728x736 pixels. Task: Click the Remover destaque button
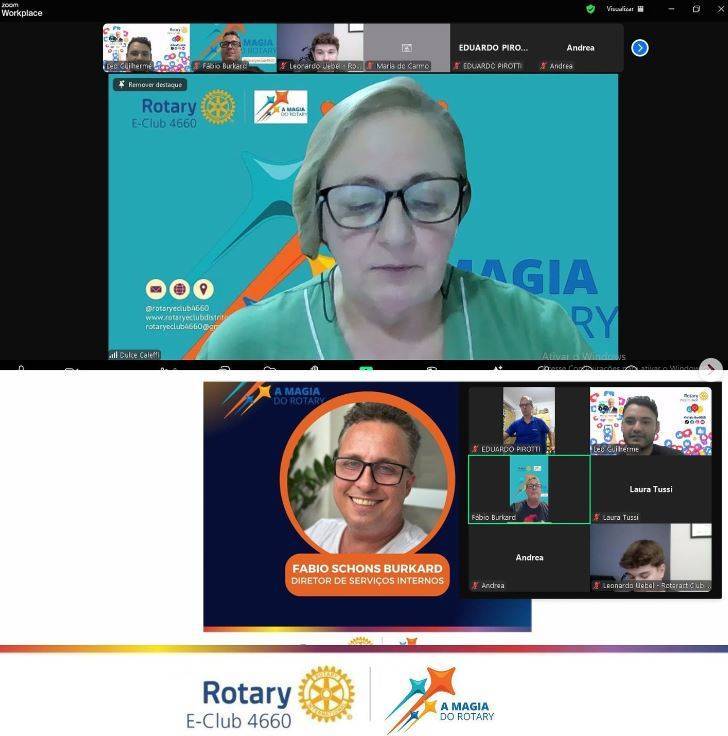[150, 85]
